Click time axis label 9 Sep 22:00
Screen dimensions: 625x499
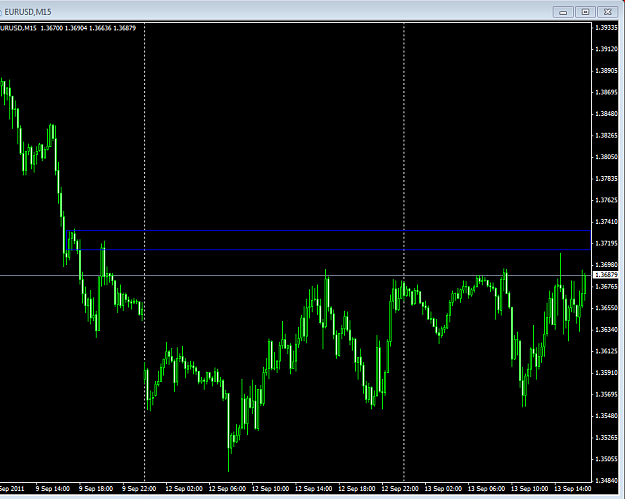pos(139,488)
